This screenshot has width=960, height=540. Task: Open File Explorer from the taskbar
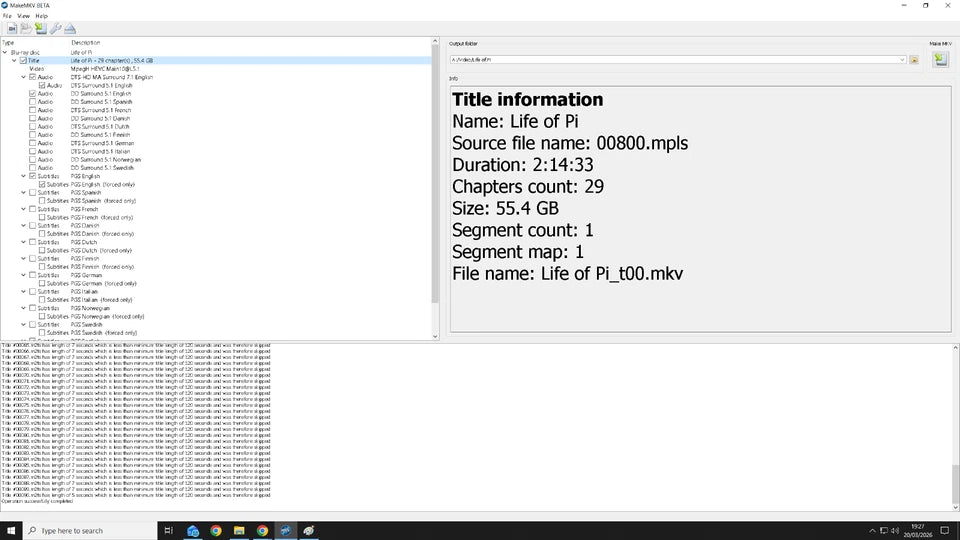coord(239,530)
